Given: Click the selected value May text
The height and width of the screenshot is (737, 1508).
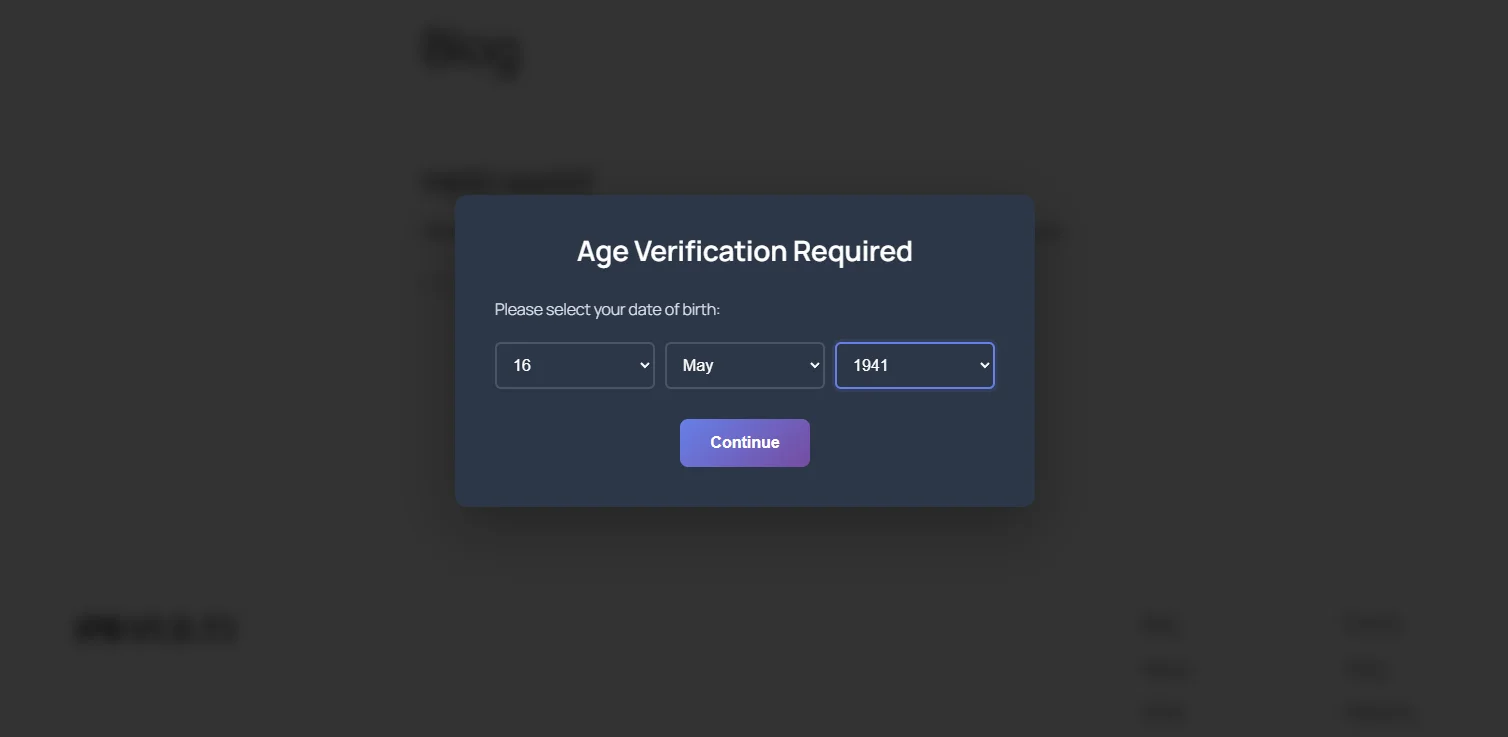Looking at the screenshot, I should pyautogui.click(x=698, y=366).
